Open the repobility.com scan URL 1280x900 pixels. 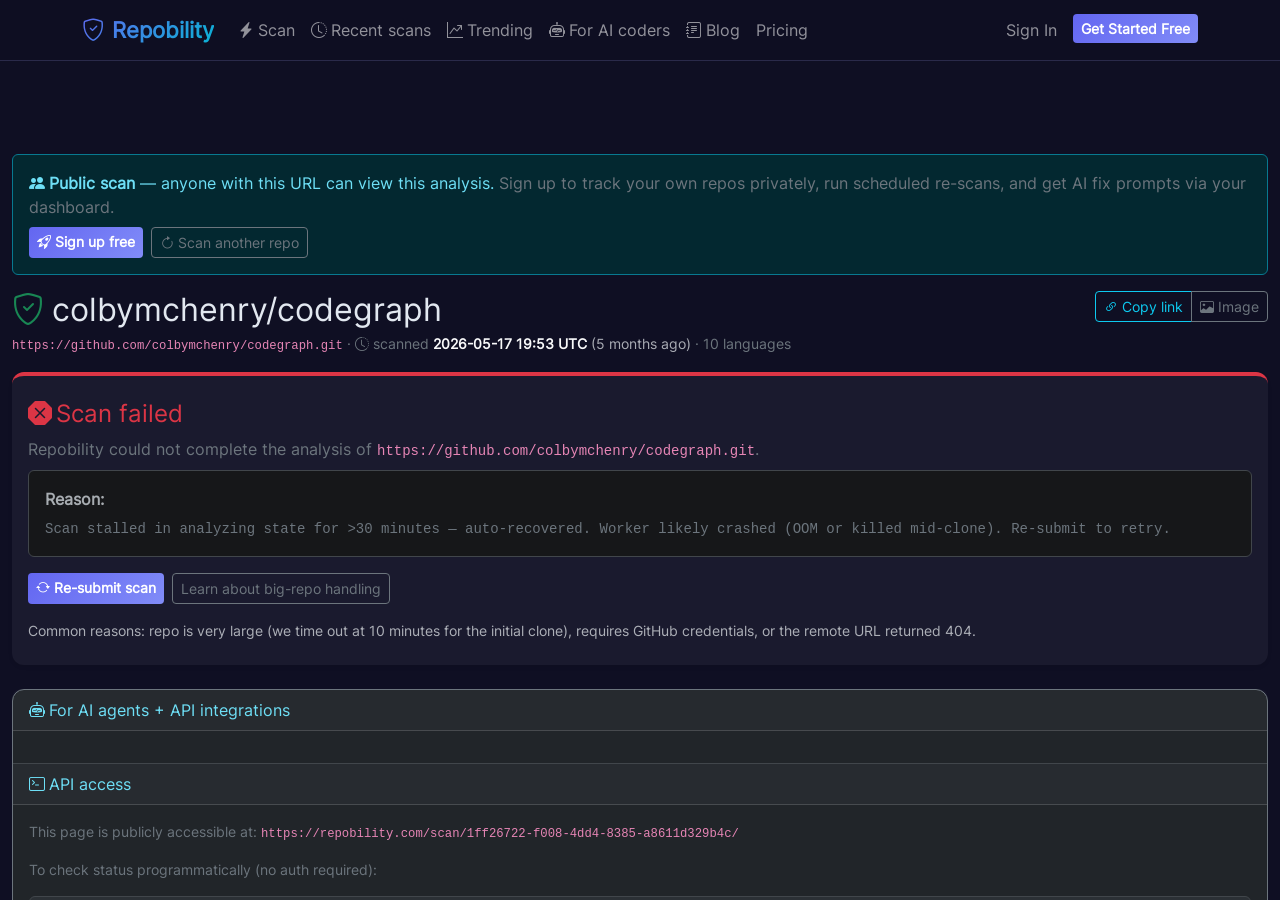[500, 834]
